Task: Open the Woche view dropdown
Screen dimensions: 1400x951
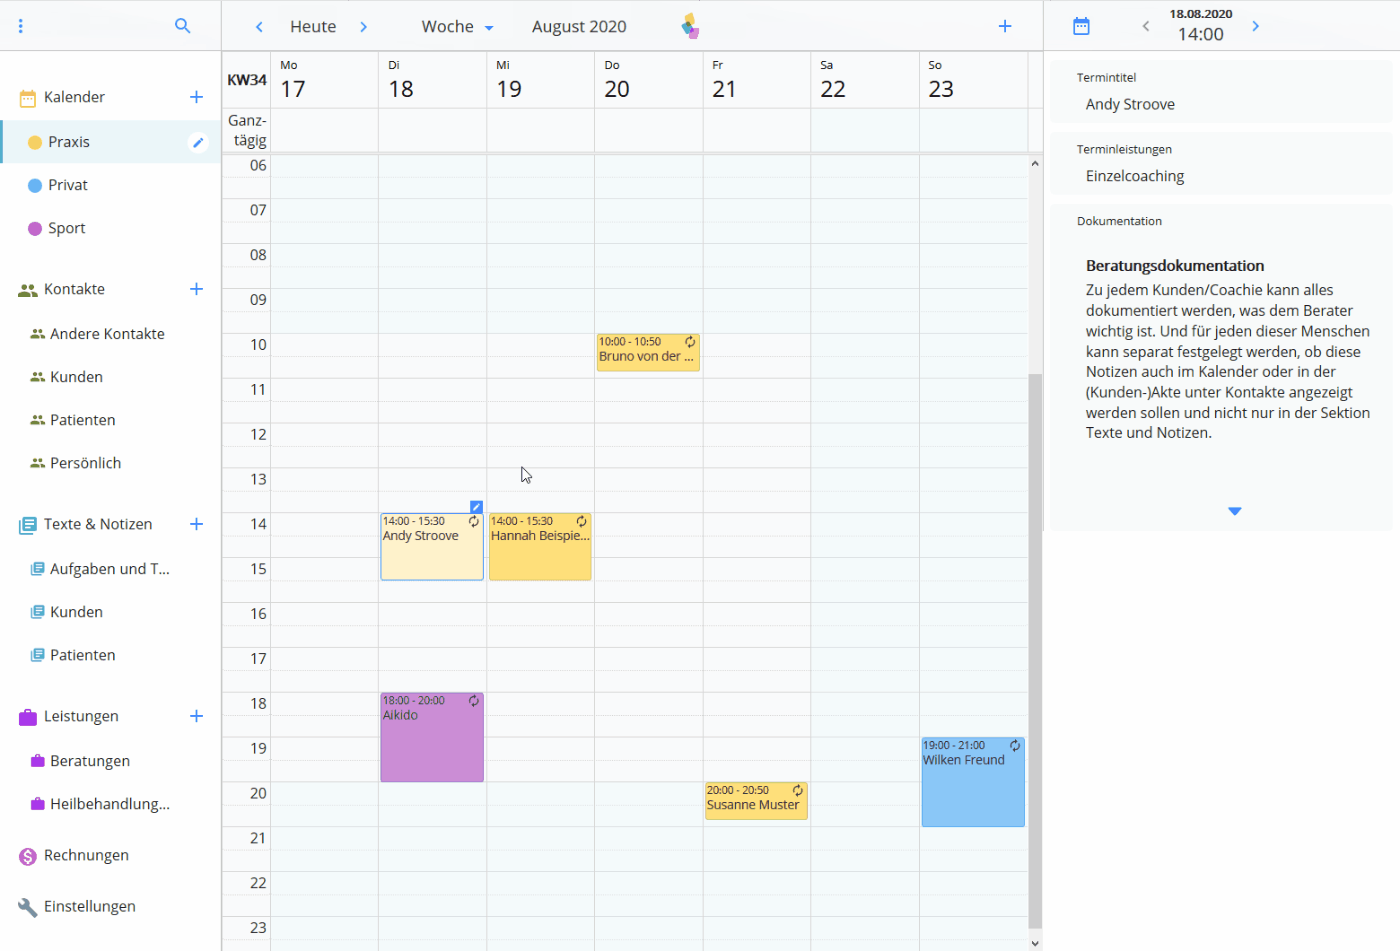Action: click(456, 26)
